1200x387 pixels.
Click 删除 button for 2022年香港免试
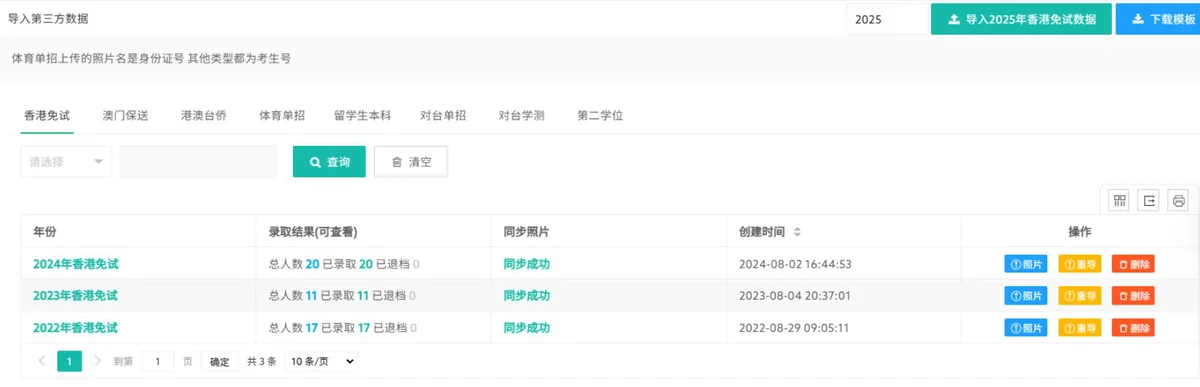pyautogui.click(x=1133, y=327)
